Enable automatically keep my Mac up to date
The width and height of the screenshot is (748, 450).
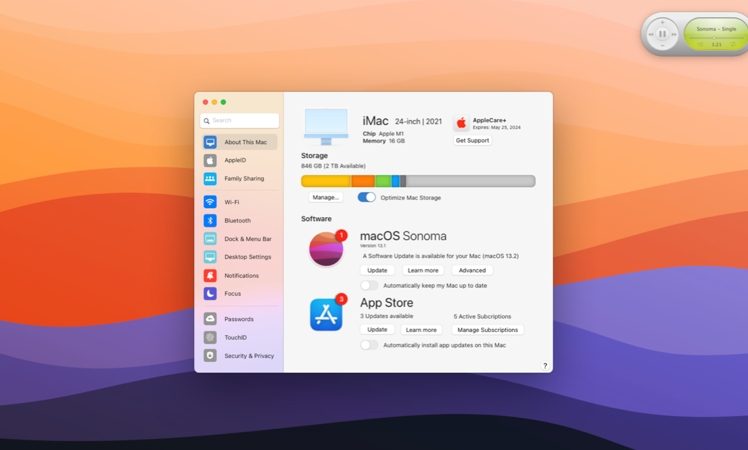coord(369,286)
